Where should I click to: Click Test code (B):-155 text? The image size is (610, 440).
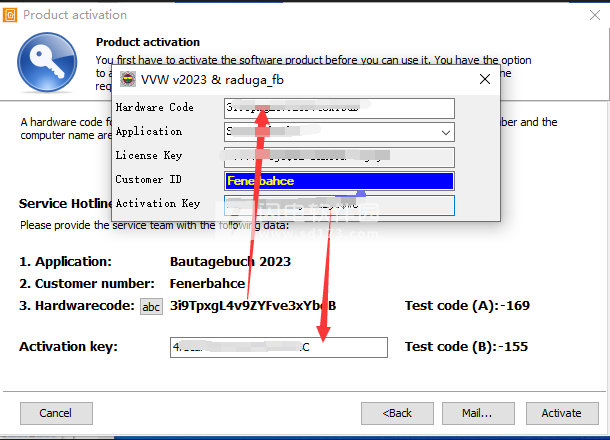466,347
